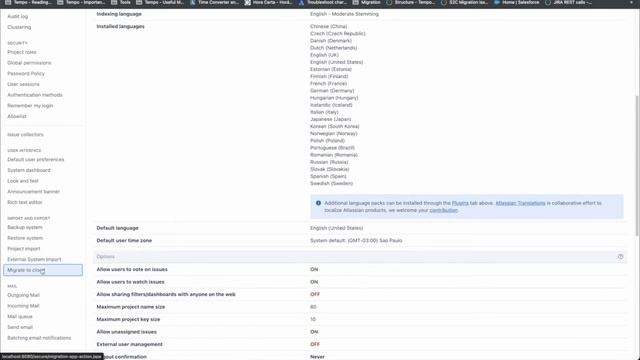Select 'Portuguese (Brazil)' in installed languages
This screenshot has width=640, height=360.
332,148
